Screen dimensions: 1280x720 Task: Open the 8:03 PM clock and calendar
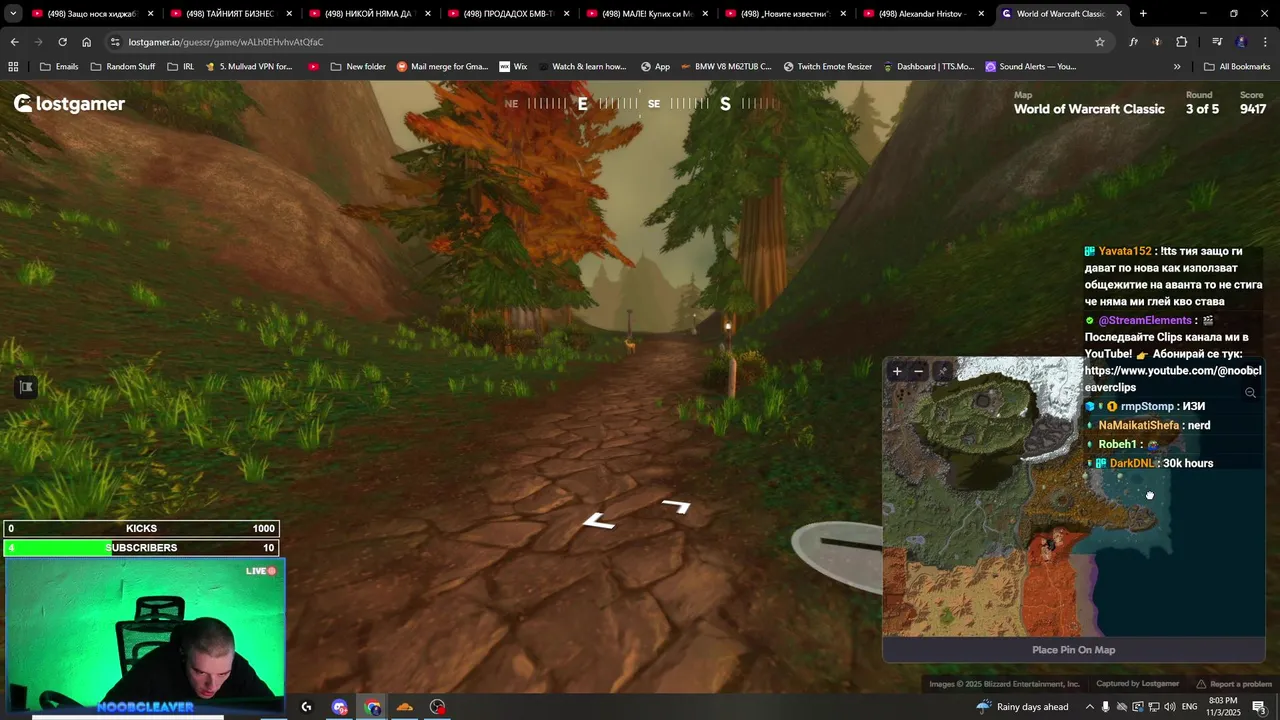[1224, 707]
